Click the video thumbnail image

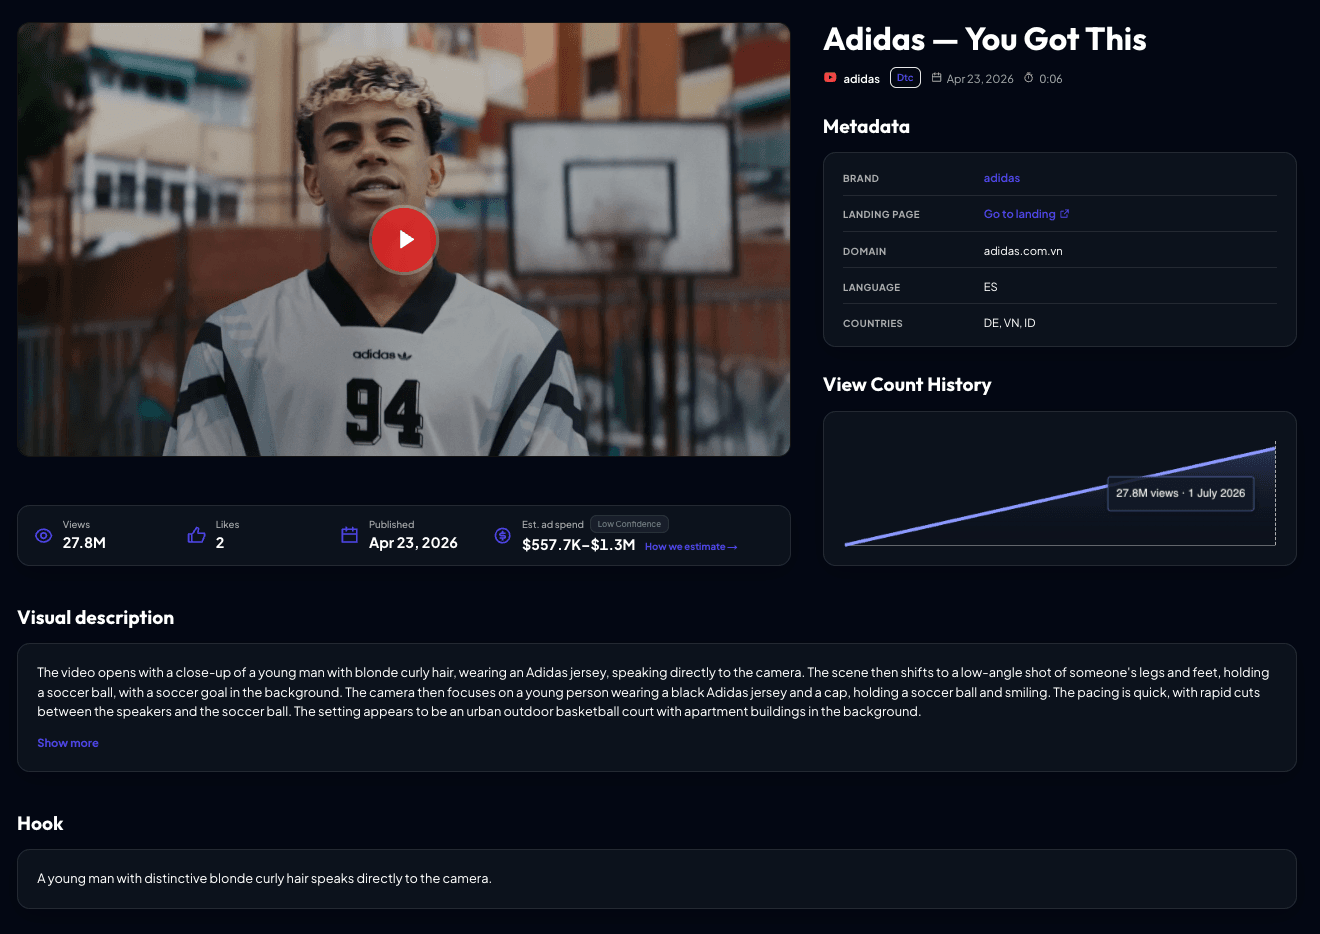pos(404,240)
